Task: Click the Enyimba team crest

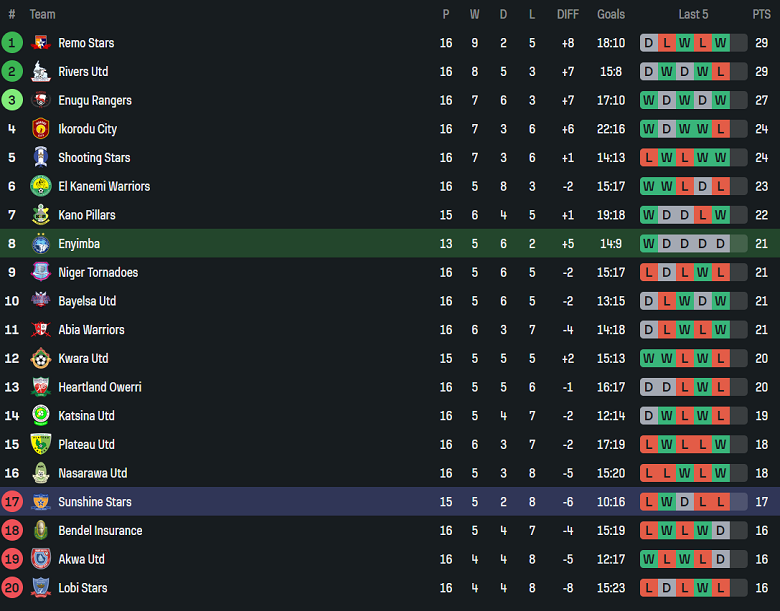Action: (41, 244)
